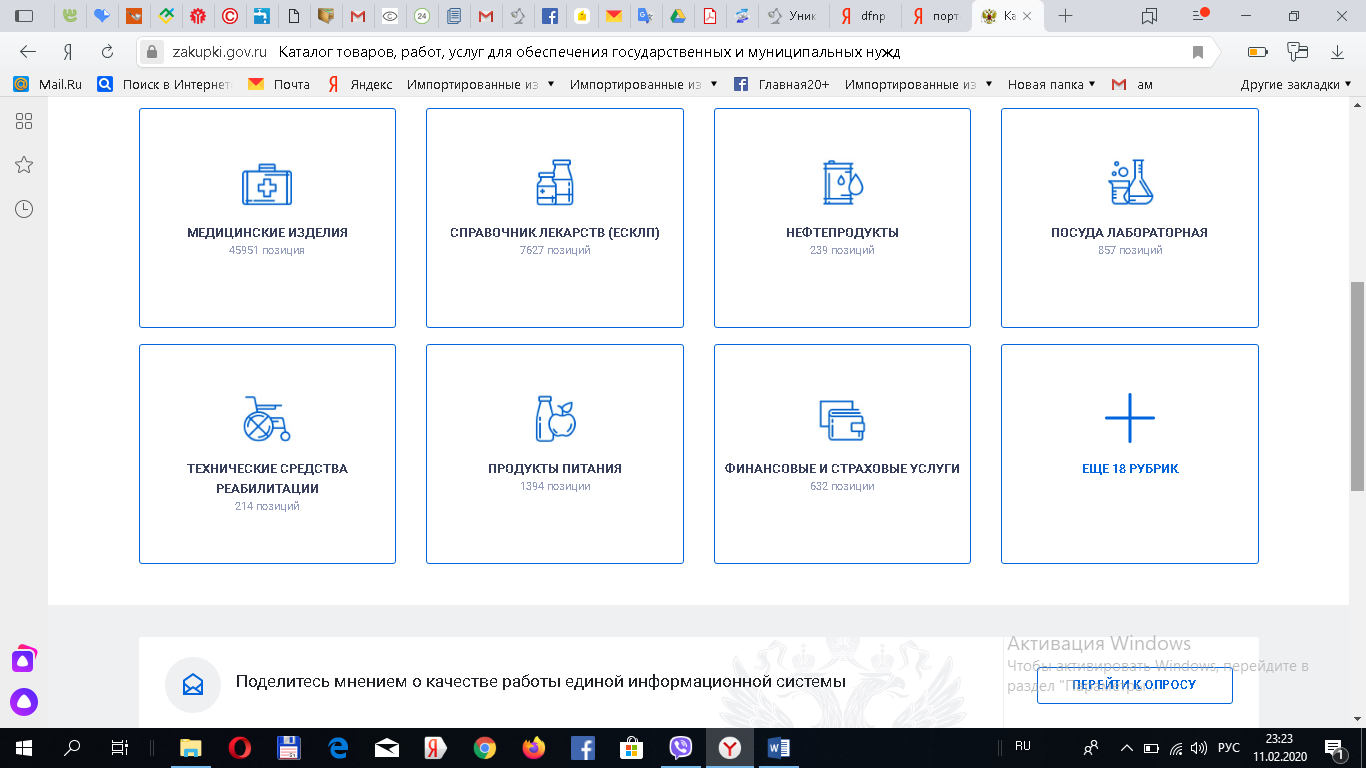Open Viber from the Windows taskbar
This screenshot has height=768, width=1366.
pos(681,748)
